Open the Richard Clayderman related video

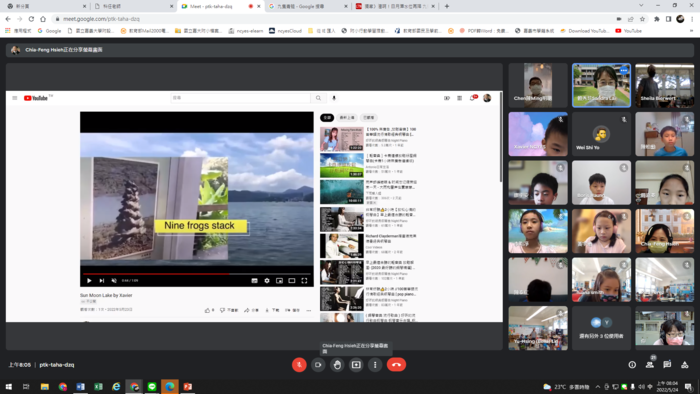(369, 245)
